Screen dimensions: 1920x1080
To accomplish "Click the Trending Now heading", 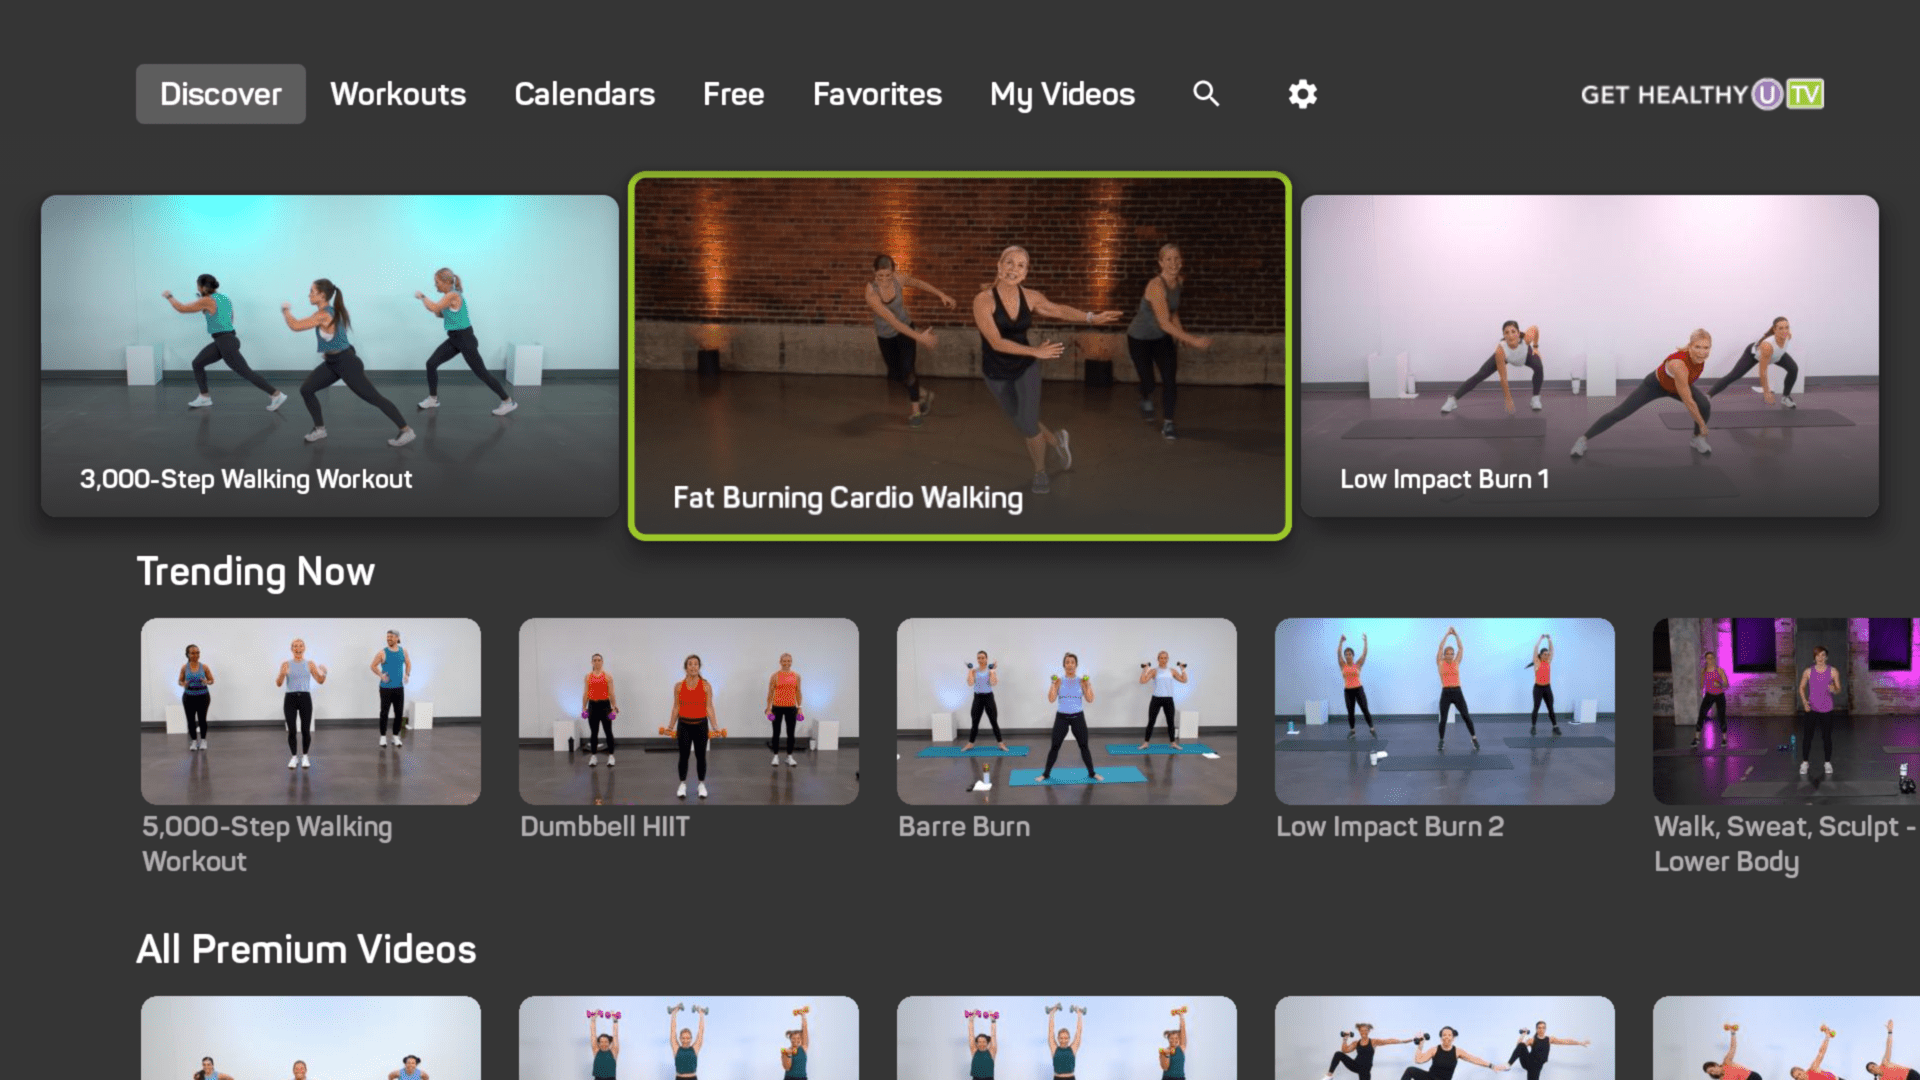I will click(x=256, y=571).
